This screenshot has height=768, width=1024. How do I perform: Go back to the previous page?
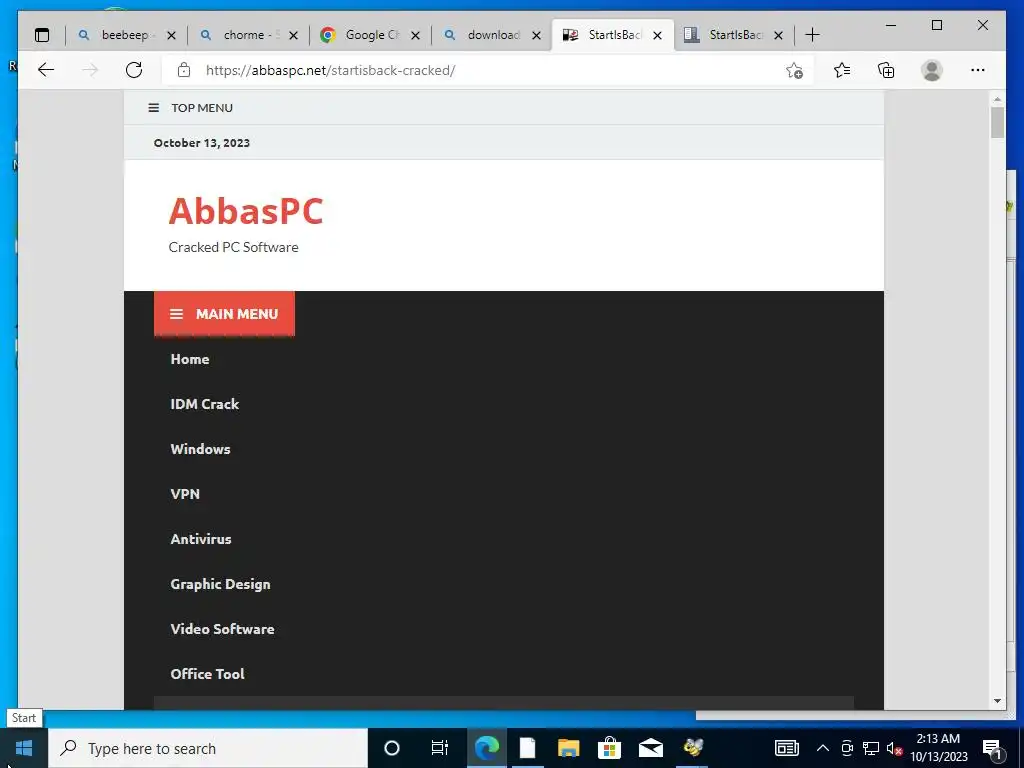point(46,70)
